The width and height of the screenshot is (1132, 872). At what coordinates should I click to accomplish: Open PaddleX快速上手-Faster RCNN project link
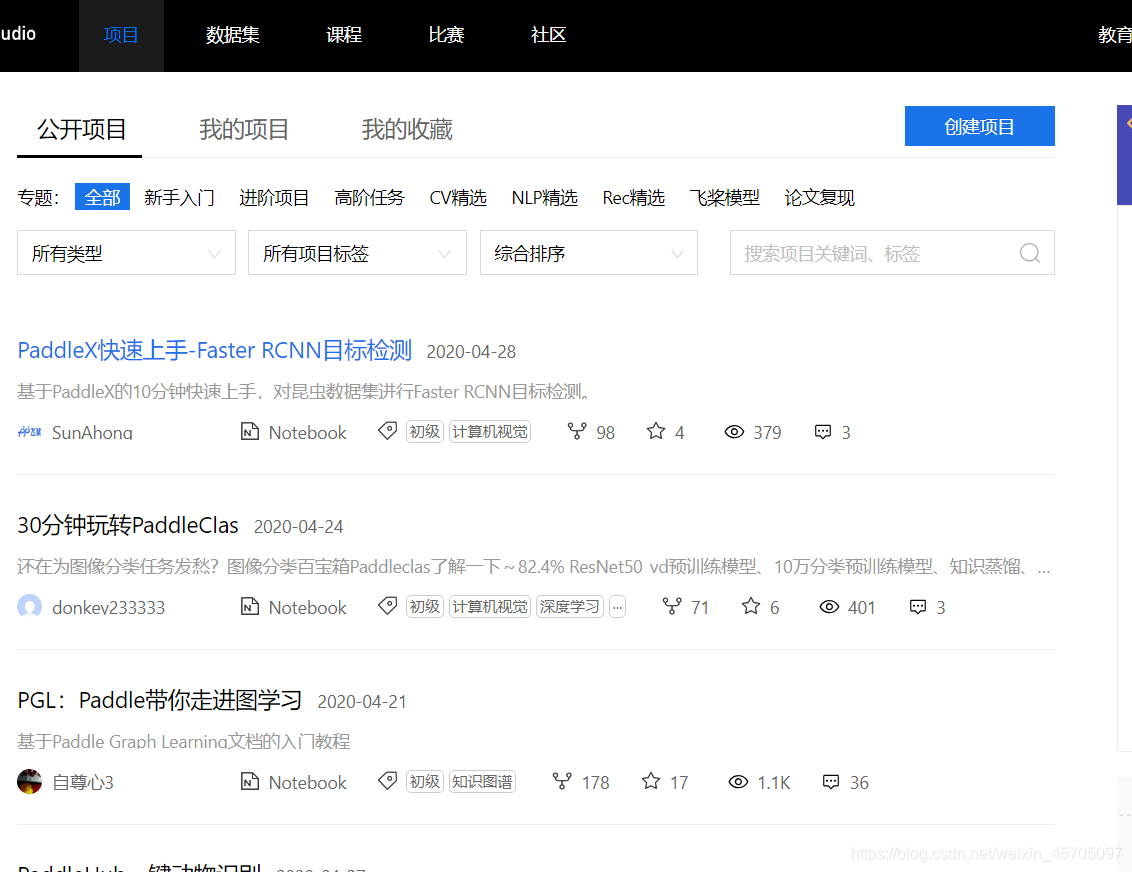click(214, 350)
